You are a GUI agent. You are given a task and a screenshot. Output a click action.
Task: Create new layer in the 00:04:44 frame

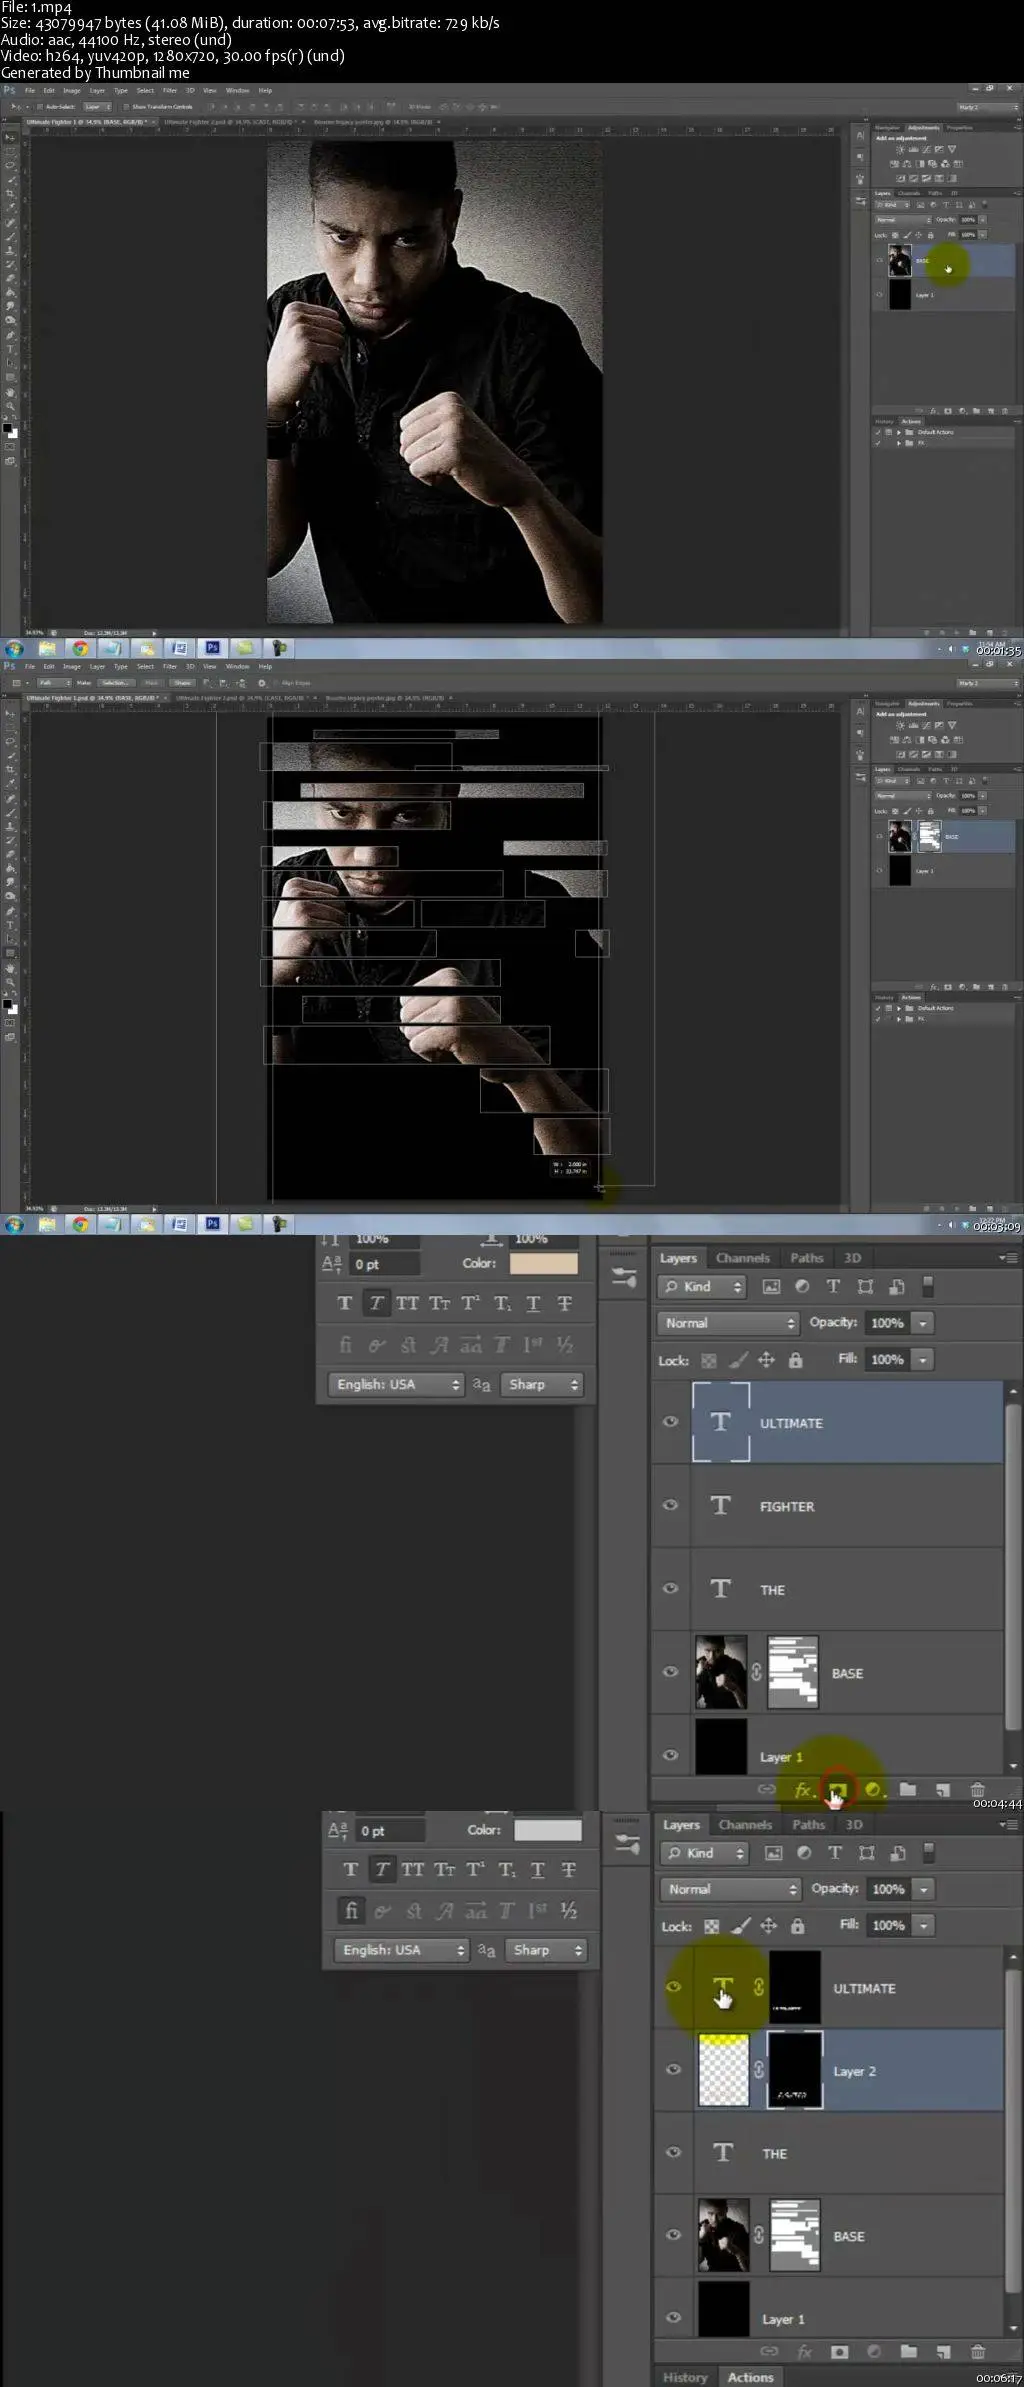click(942, 1789)
